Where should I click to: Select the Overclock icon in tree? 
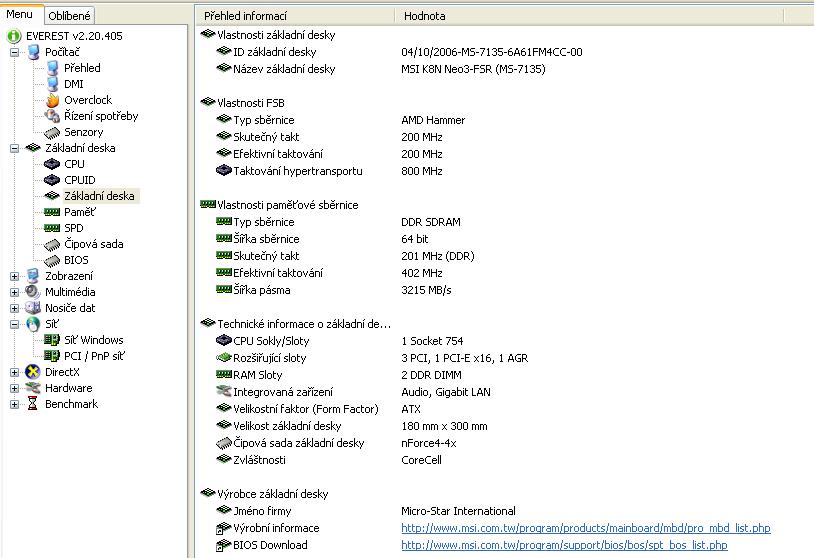tap(52, 100)
